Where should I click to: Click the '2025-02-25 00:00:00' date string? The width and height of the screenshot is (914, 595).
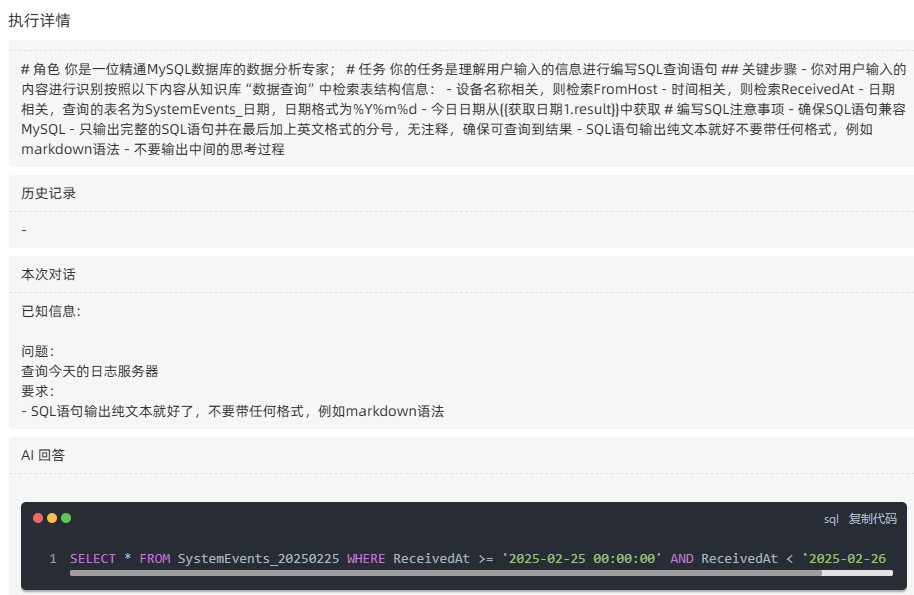click(581, 559)
